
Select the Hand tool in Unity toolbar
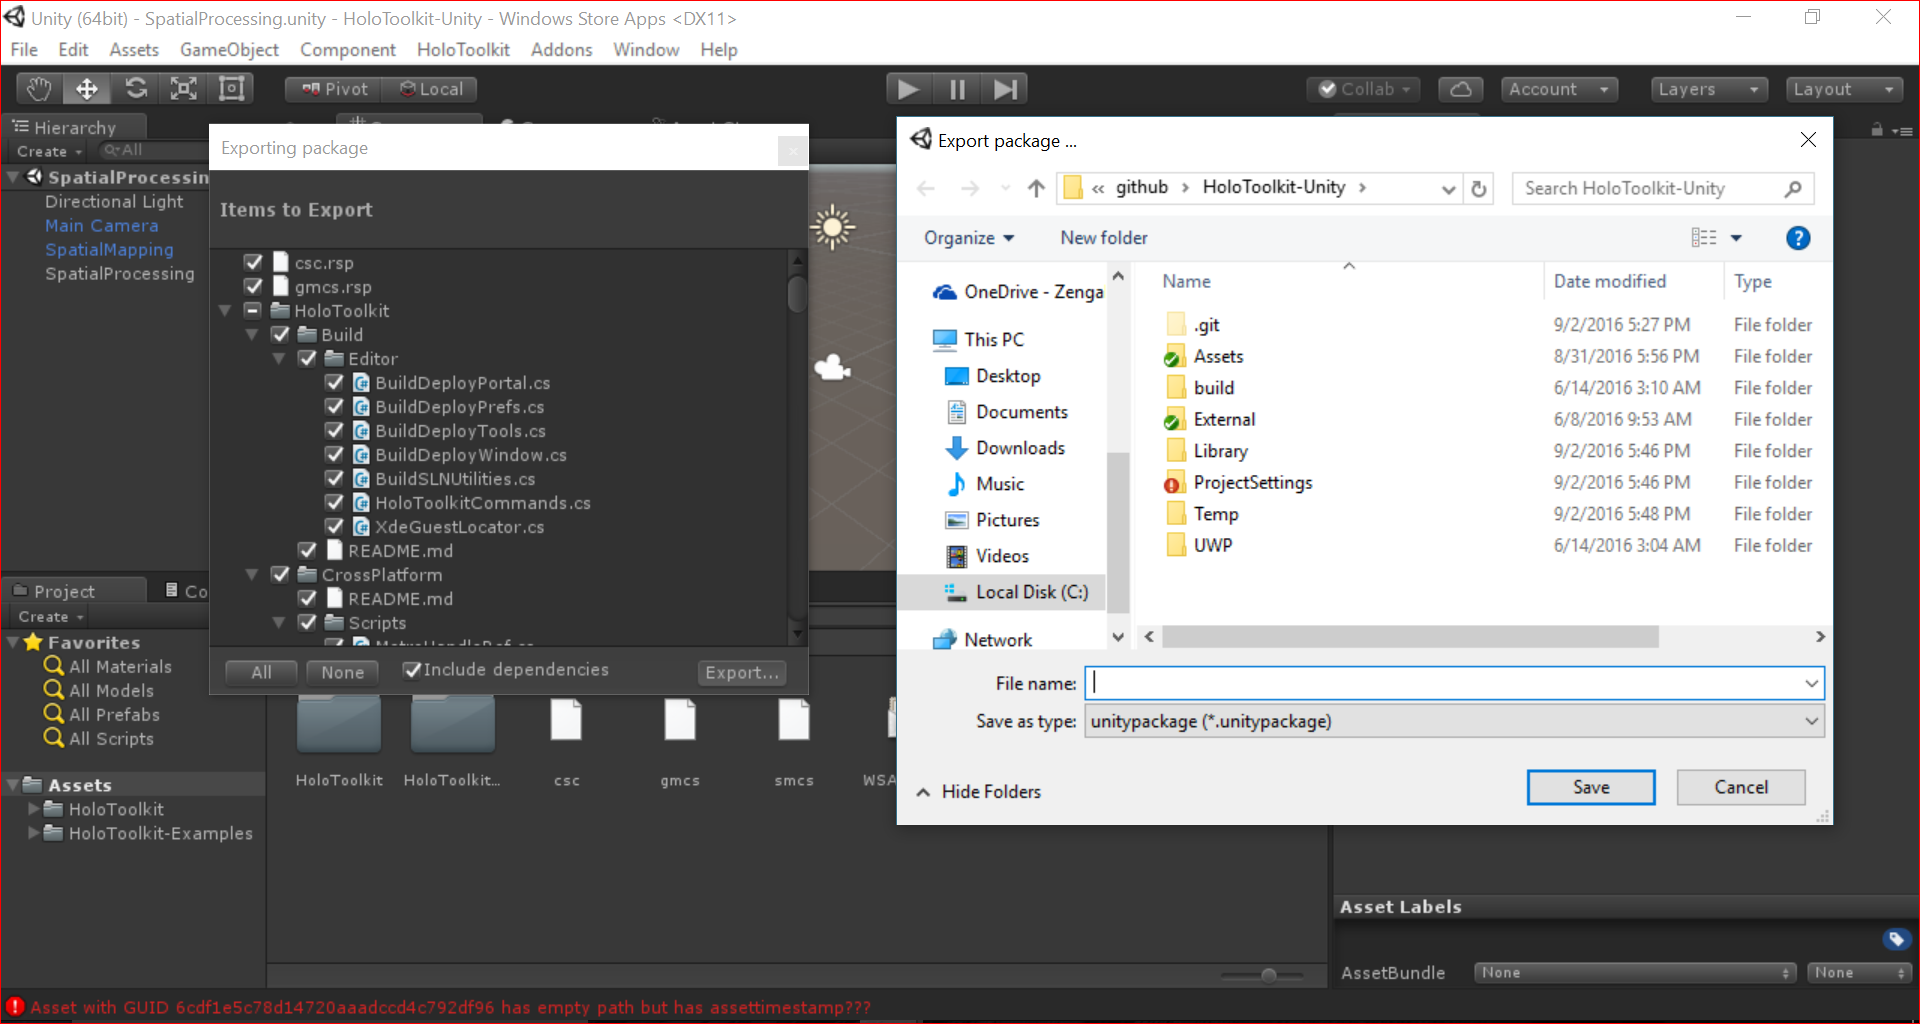(x=39, y=89)
